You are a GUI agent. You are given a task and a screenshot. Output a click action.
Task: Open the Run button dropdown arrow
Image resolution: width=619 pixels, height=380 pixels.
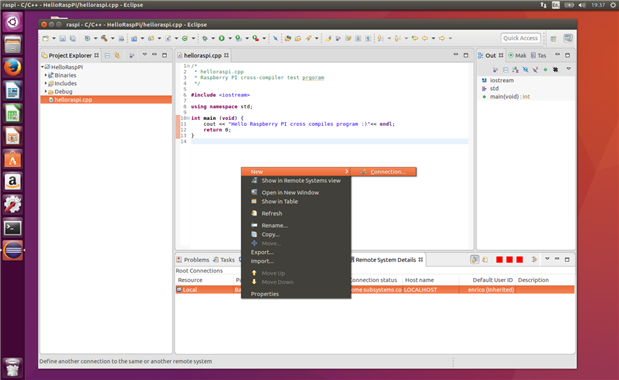(x=230, y=38)
